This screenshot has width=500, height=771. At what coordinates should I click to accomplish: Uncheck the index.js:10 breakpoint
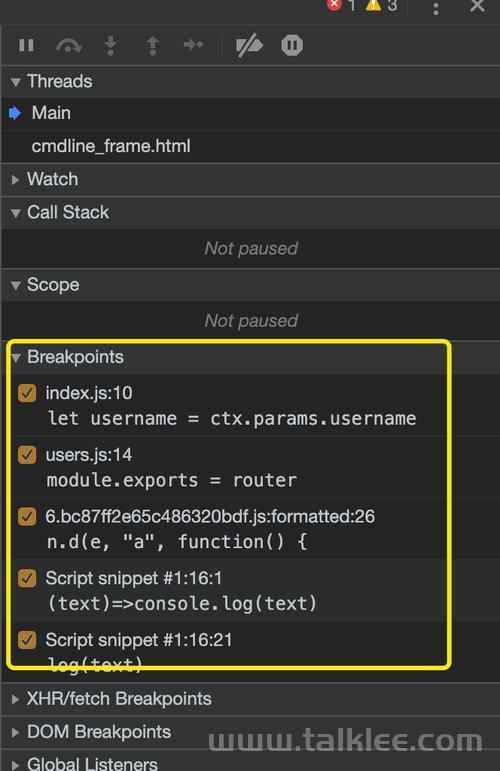click(x=27, y=393)
